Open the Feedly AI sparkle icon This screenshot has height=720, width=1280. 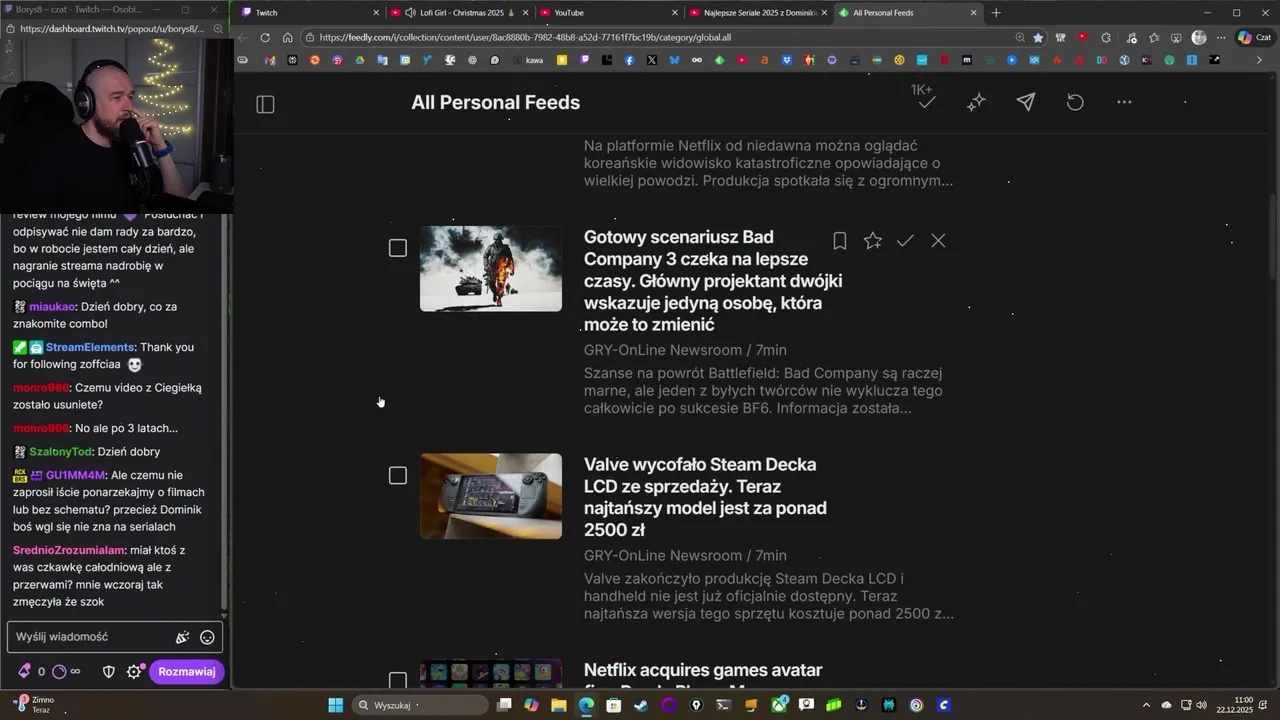tap(976, 102)
